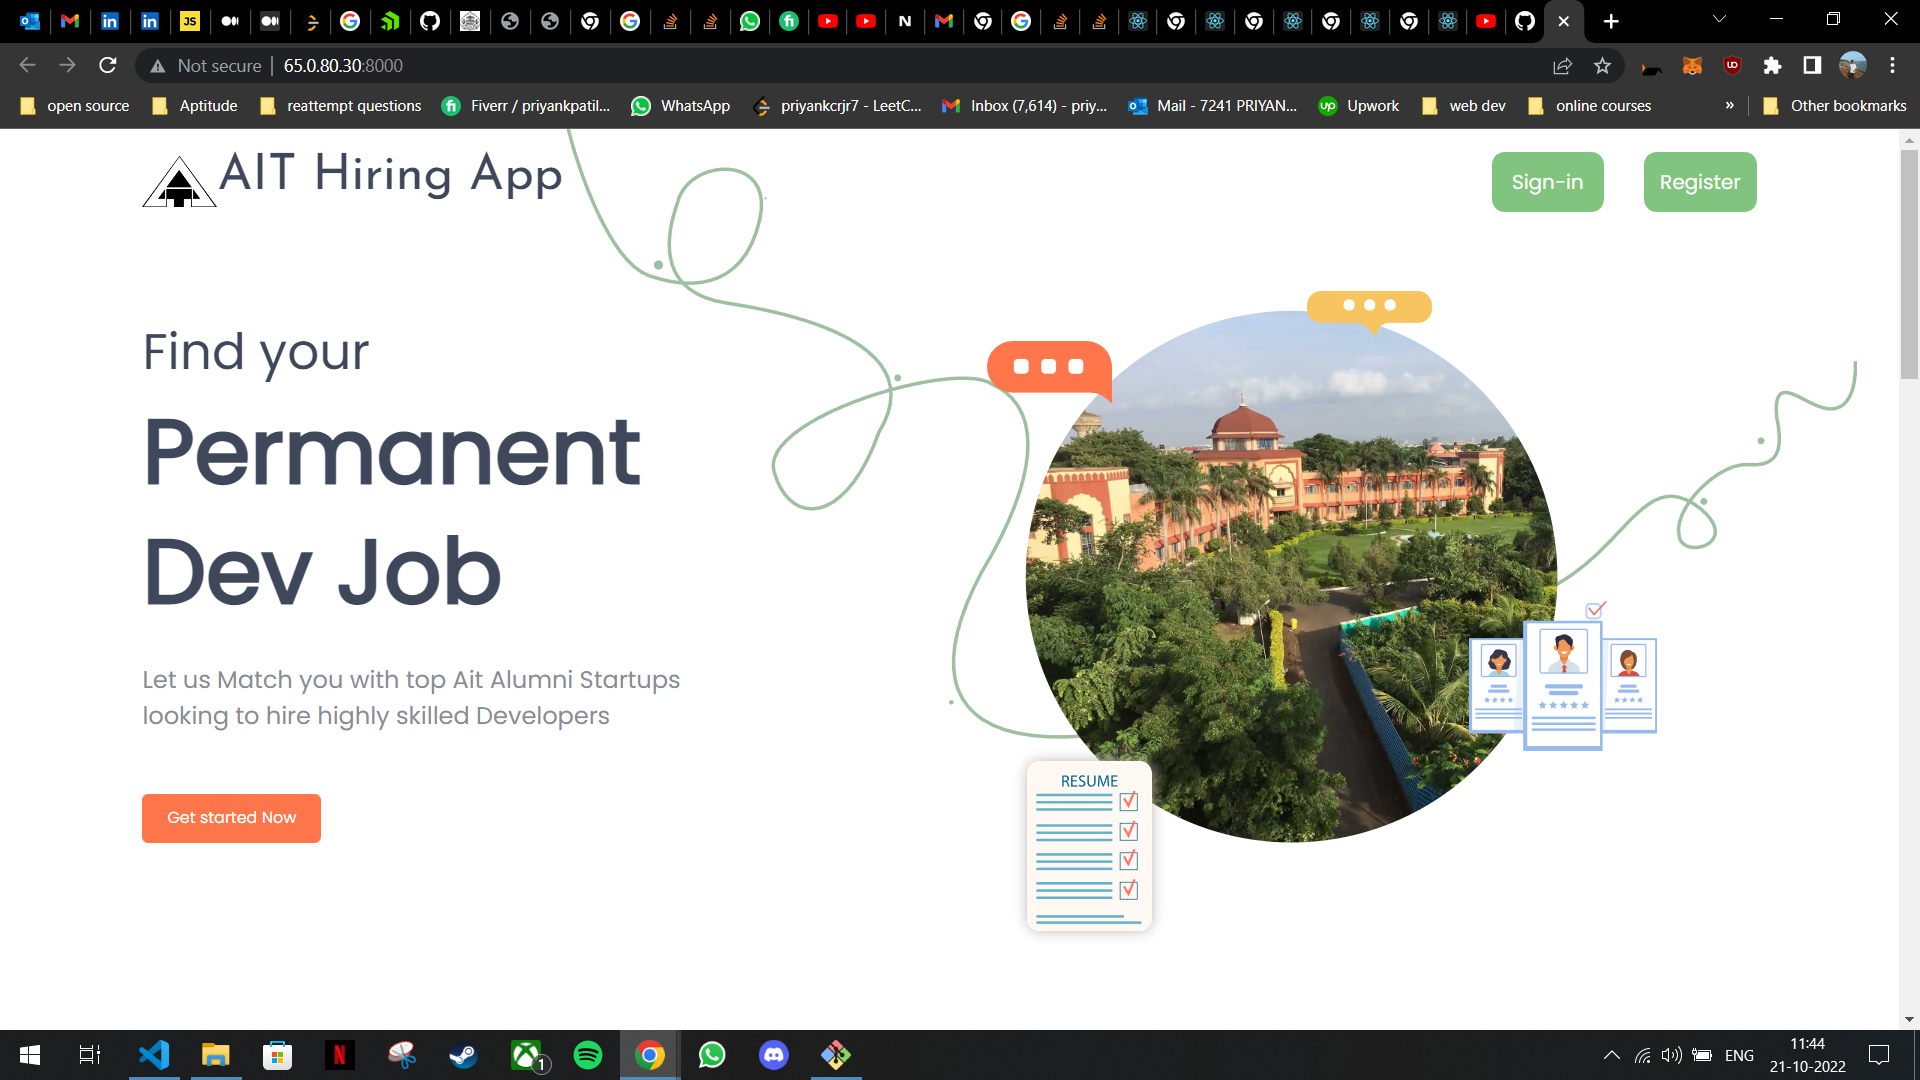Image resolution: width=1920 pixels, height=1080 pixels.
Task: Click the share page icon in address bar
Action: tap(1562, 66)
